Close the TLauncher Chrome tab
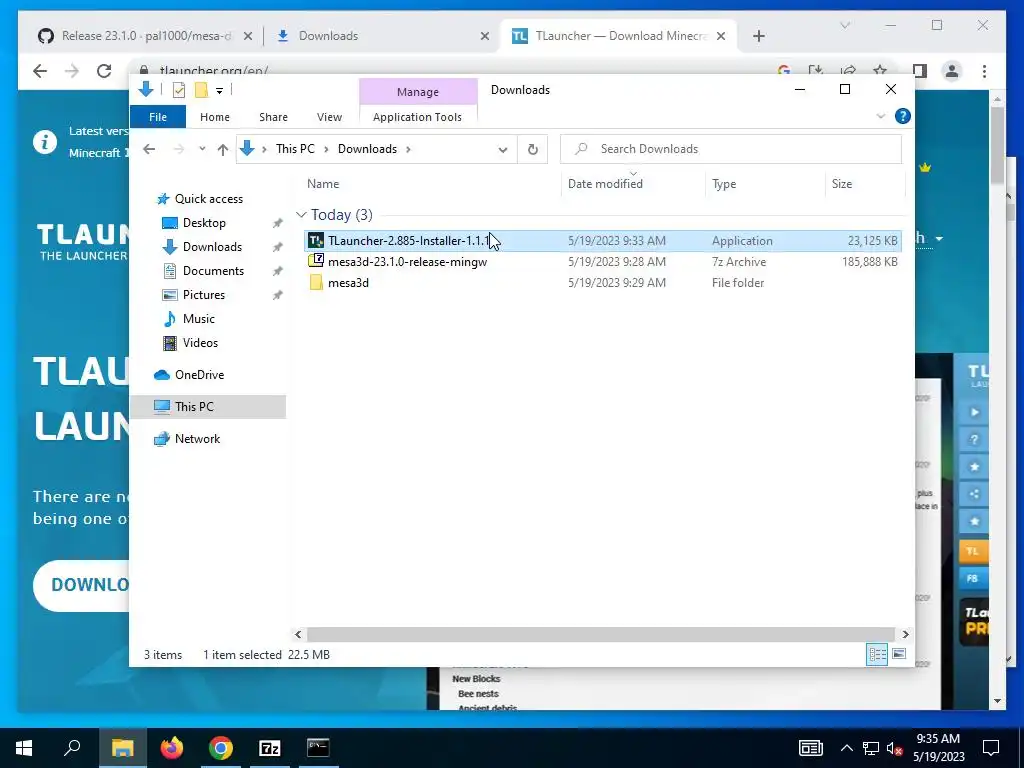 coord(721,37)
